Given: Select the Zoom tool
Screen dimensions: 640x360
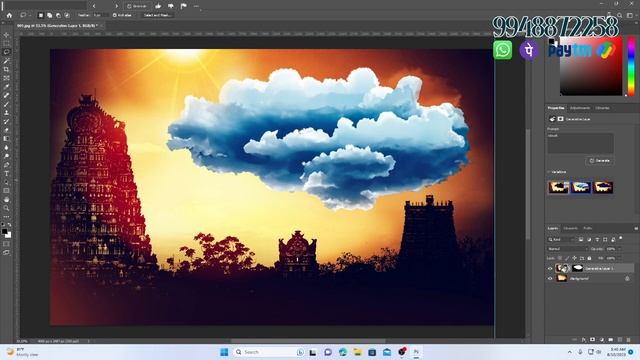Looking at the screenshot, I should [6, 208].
